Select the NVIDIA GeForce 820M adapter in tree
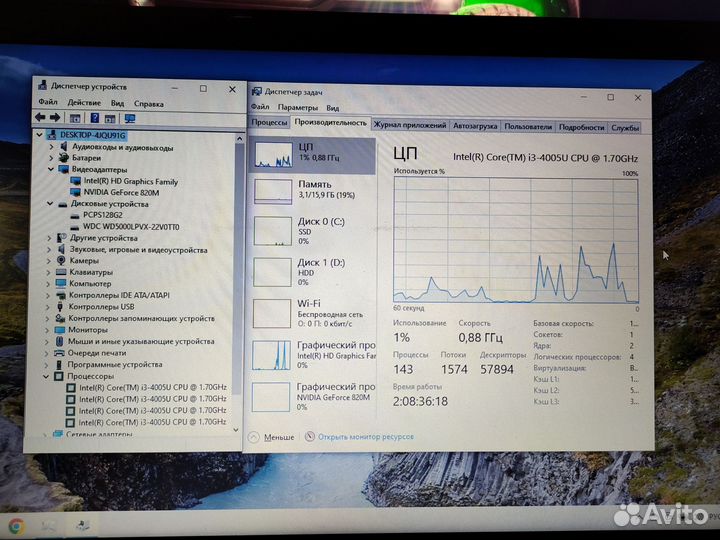Viewport: 720px width, 540px height. [121, 192]
